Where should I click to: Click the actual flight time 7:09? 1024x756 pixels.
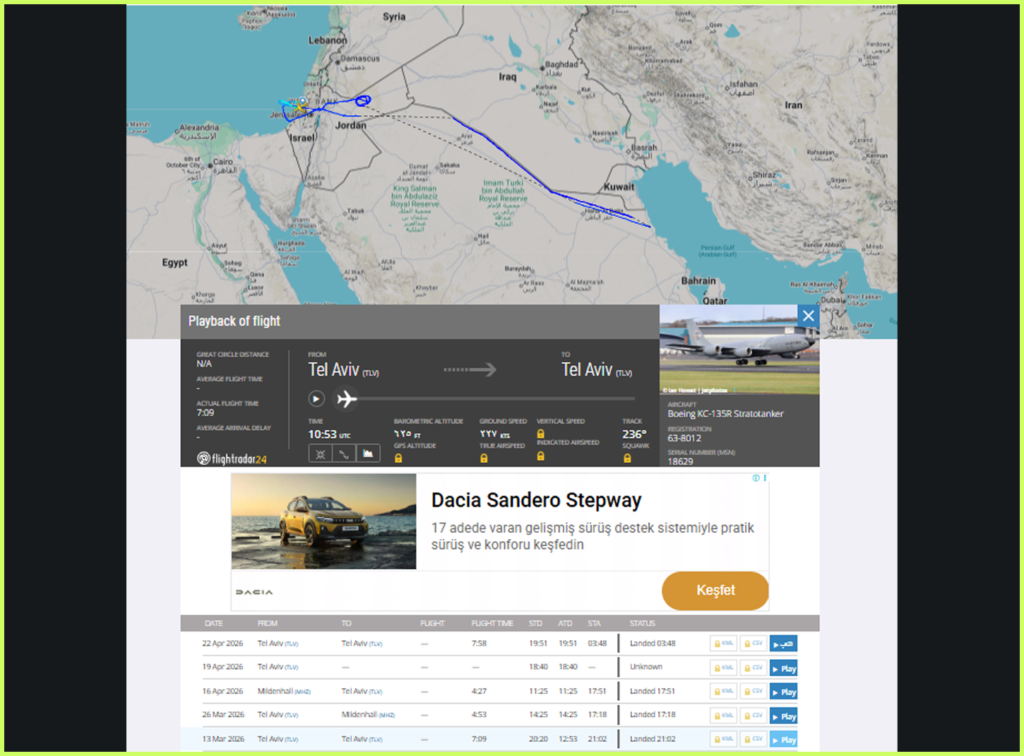tap(205, 413)
